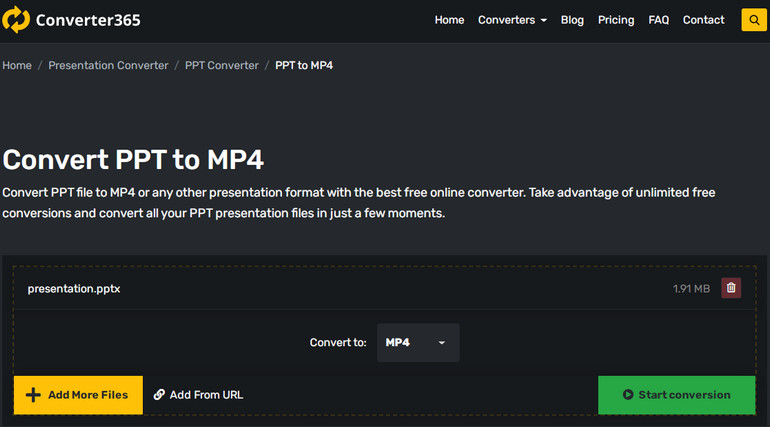Open the Pricing page
This screenshot has height=427, width=770.
(616, 20)
